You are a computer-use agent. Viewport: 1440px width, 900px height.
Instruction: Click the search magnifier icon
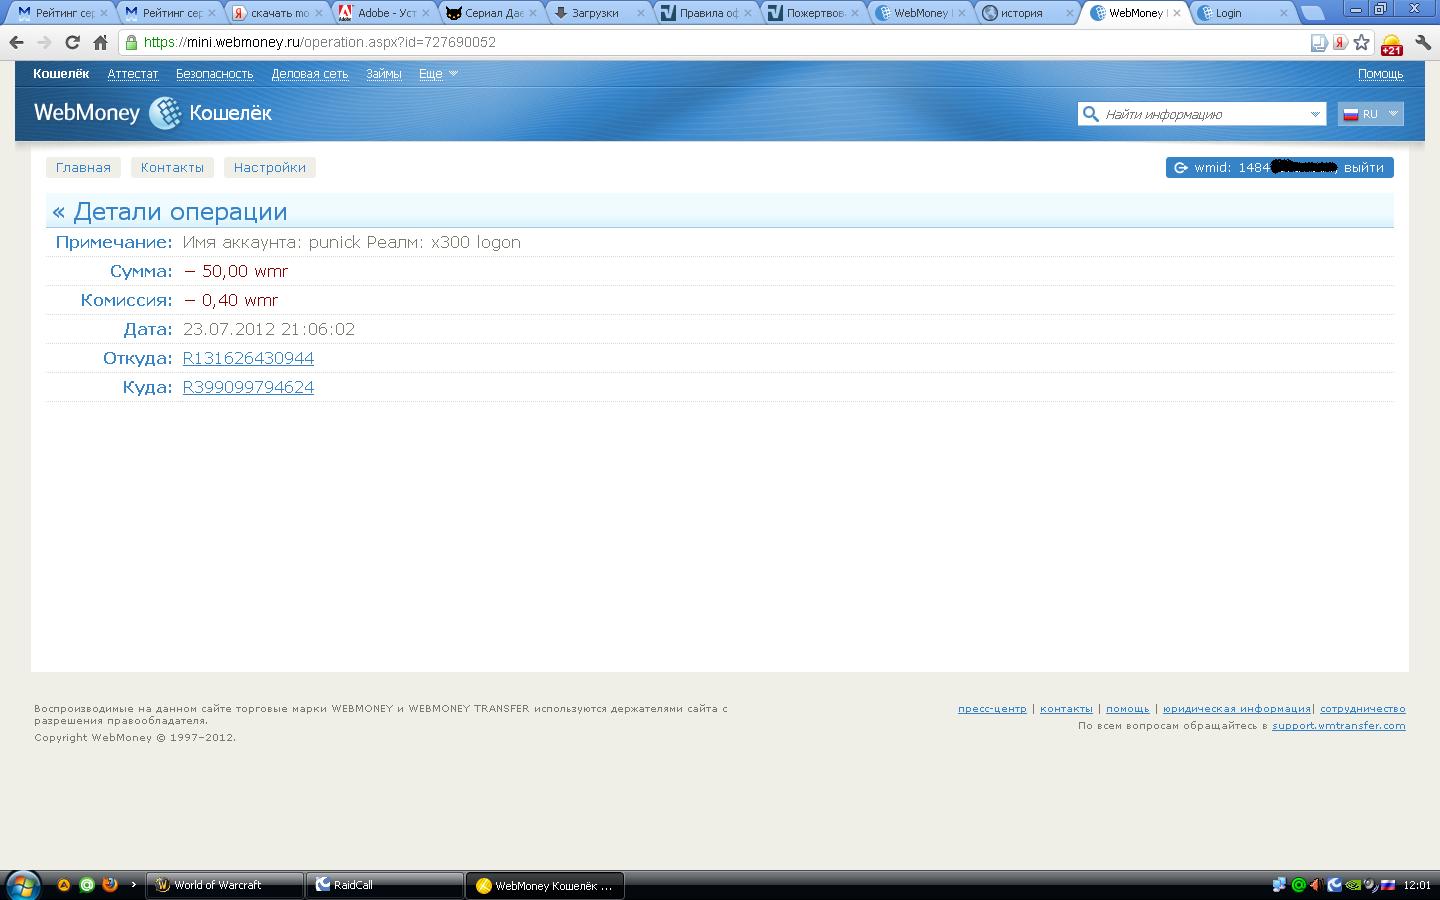1090,114
